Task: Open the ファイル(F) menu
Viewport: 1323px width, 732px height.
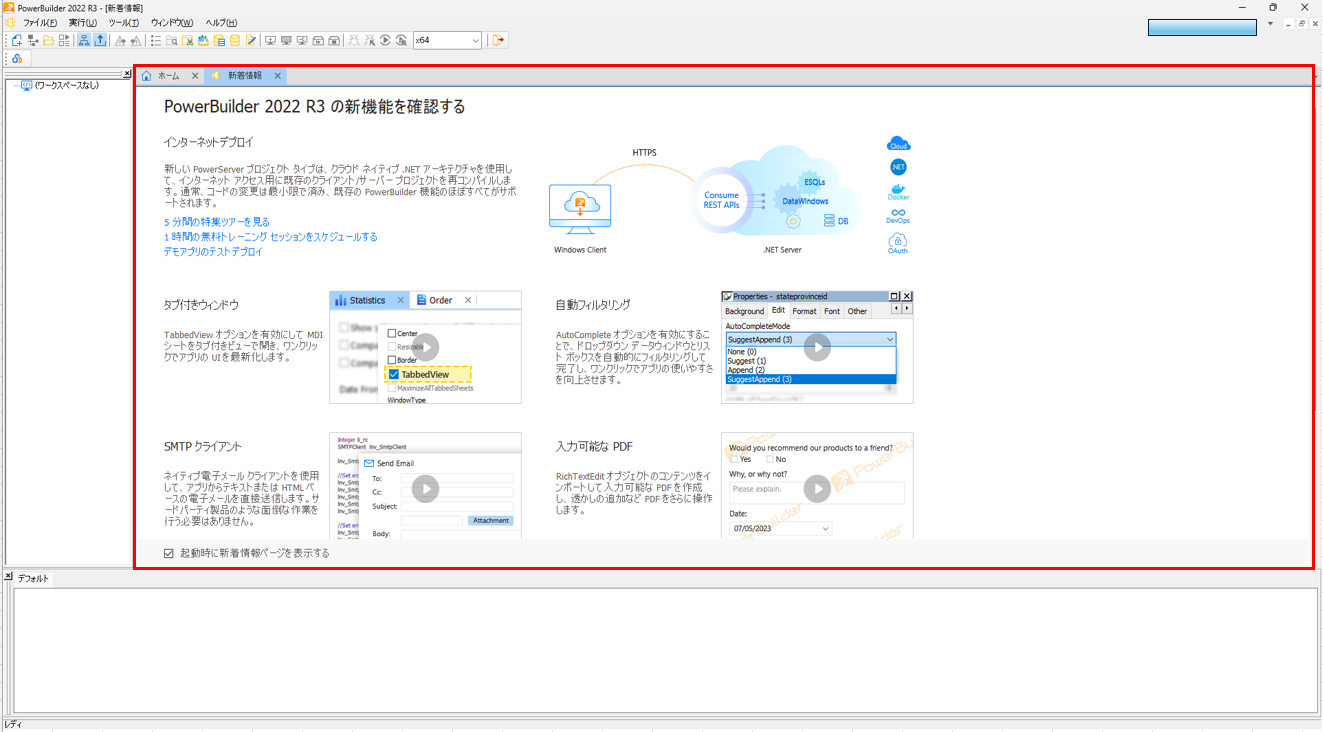Action: 40,22
